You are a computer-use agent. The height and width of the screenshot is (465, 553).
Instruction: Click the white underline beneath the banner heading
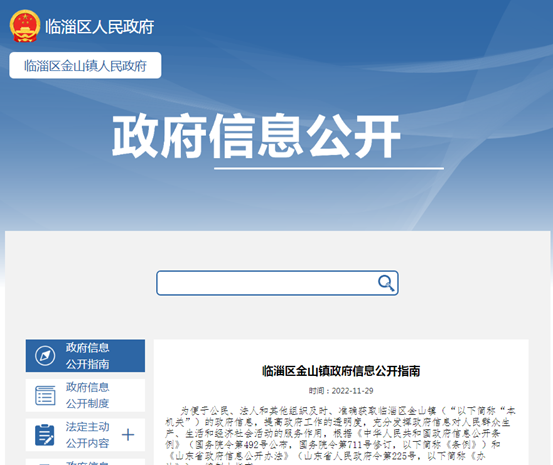[329, 169]
